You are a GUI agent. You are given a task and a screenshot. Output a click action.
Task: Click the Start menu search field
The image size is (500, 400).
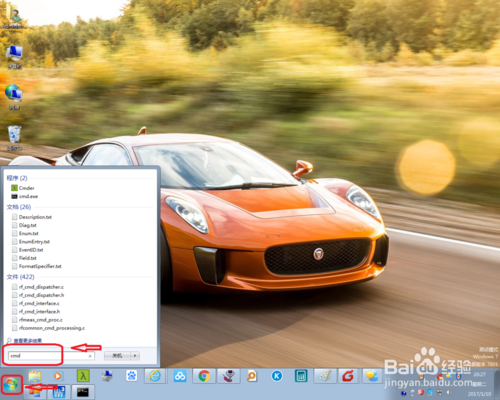[51, 356]
